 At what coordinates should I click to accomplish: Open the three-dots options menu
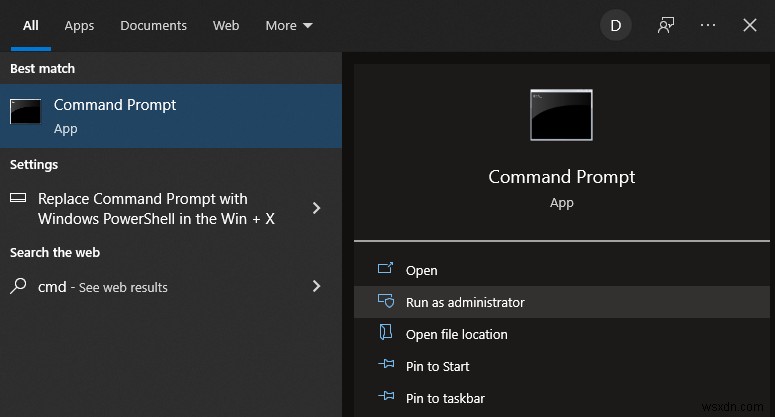708,26
